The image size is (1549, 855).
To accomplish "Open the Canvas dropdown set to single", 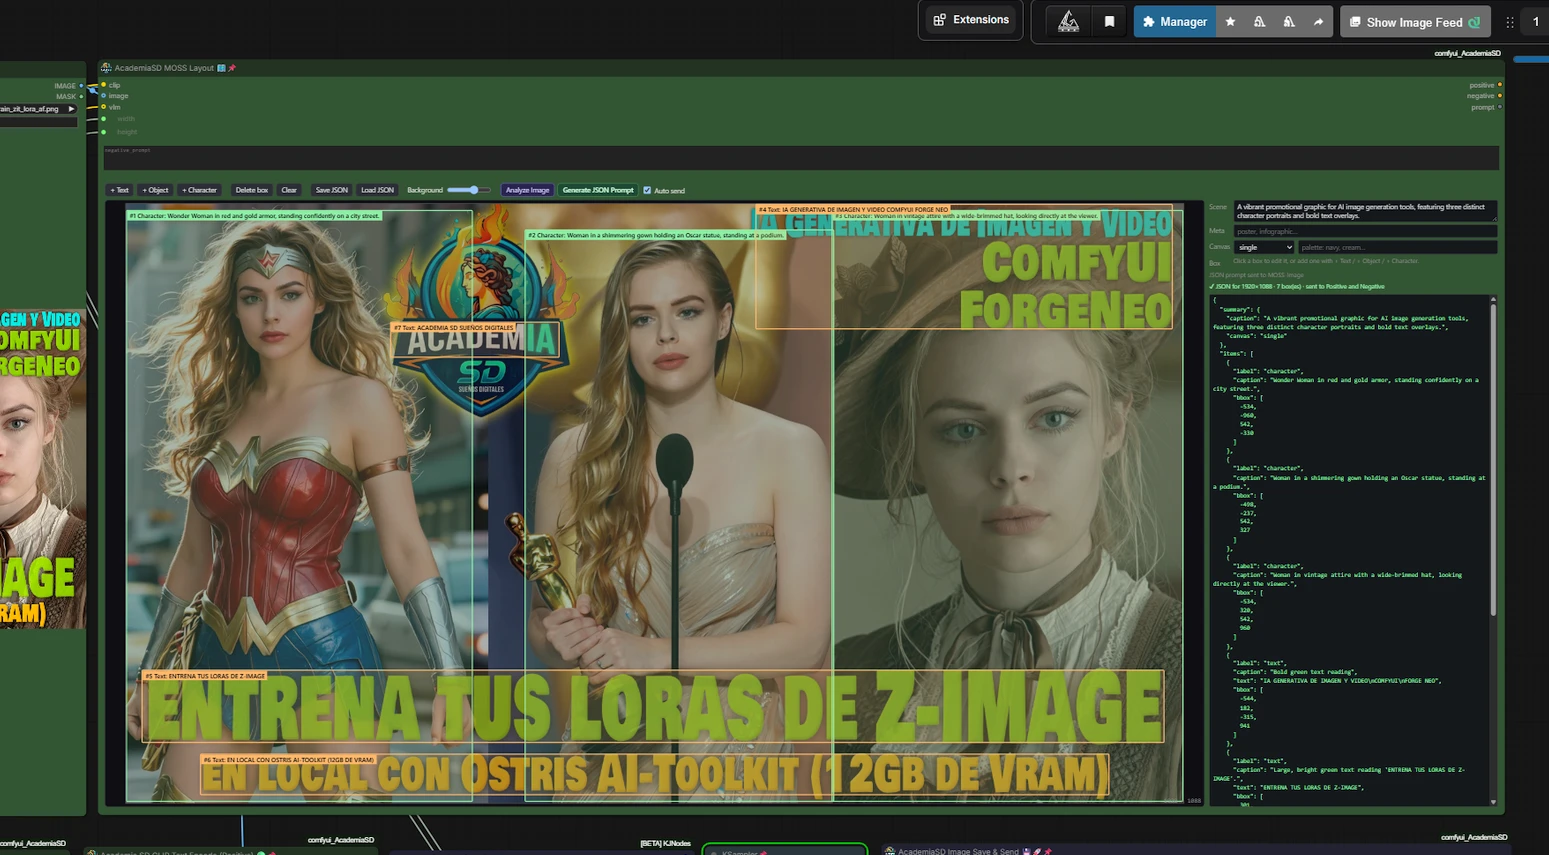I will click(x=1265, y=247).
